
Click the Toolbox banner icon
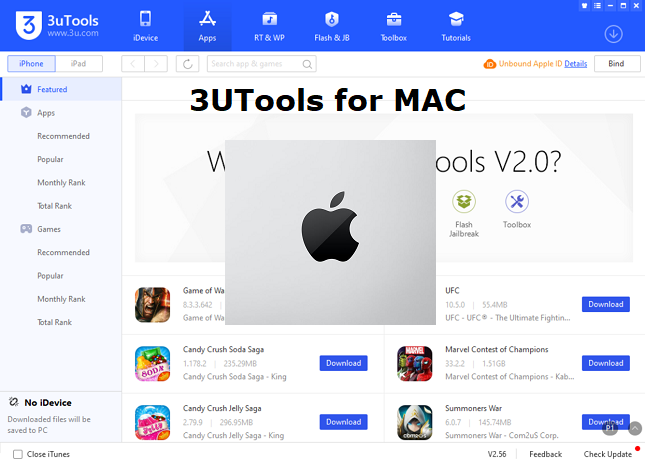coord(517,201)
